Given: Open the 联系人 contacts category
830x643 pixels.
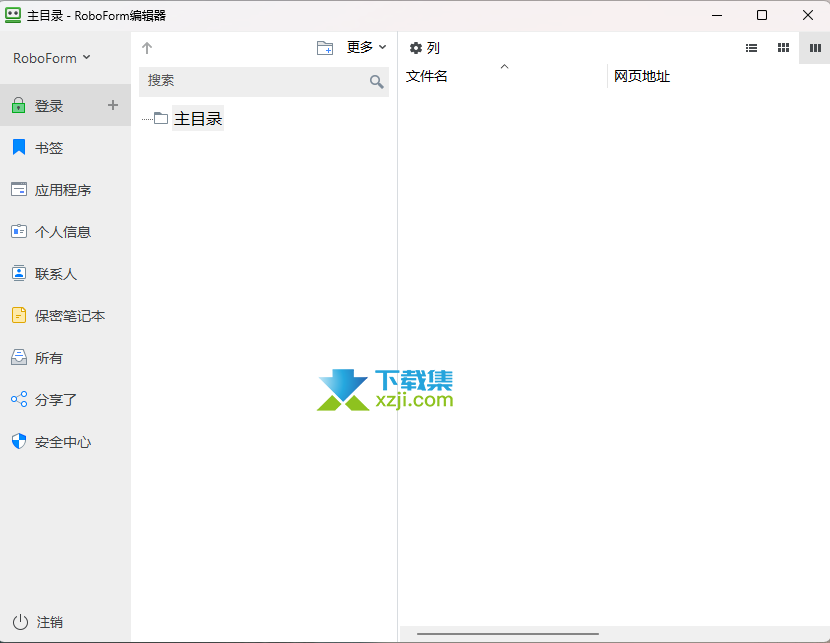Looking at the screenshot, I should click(x=65, y=274).
